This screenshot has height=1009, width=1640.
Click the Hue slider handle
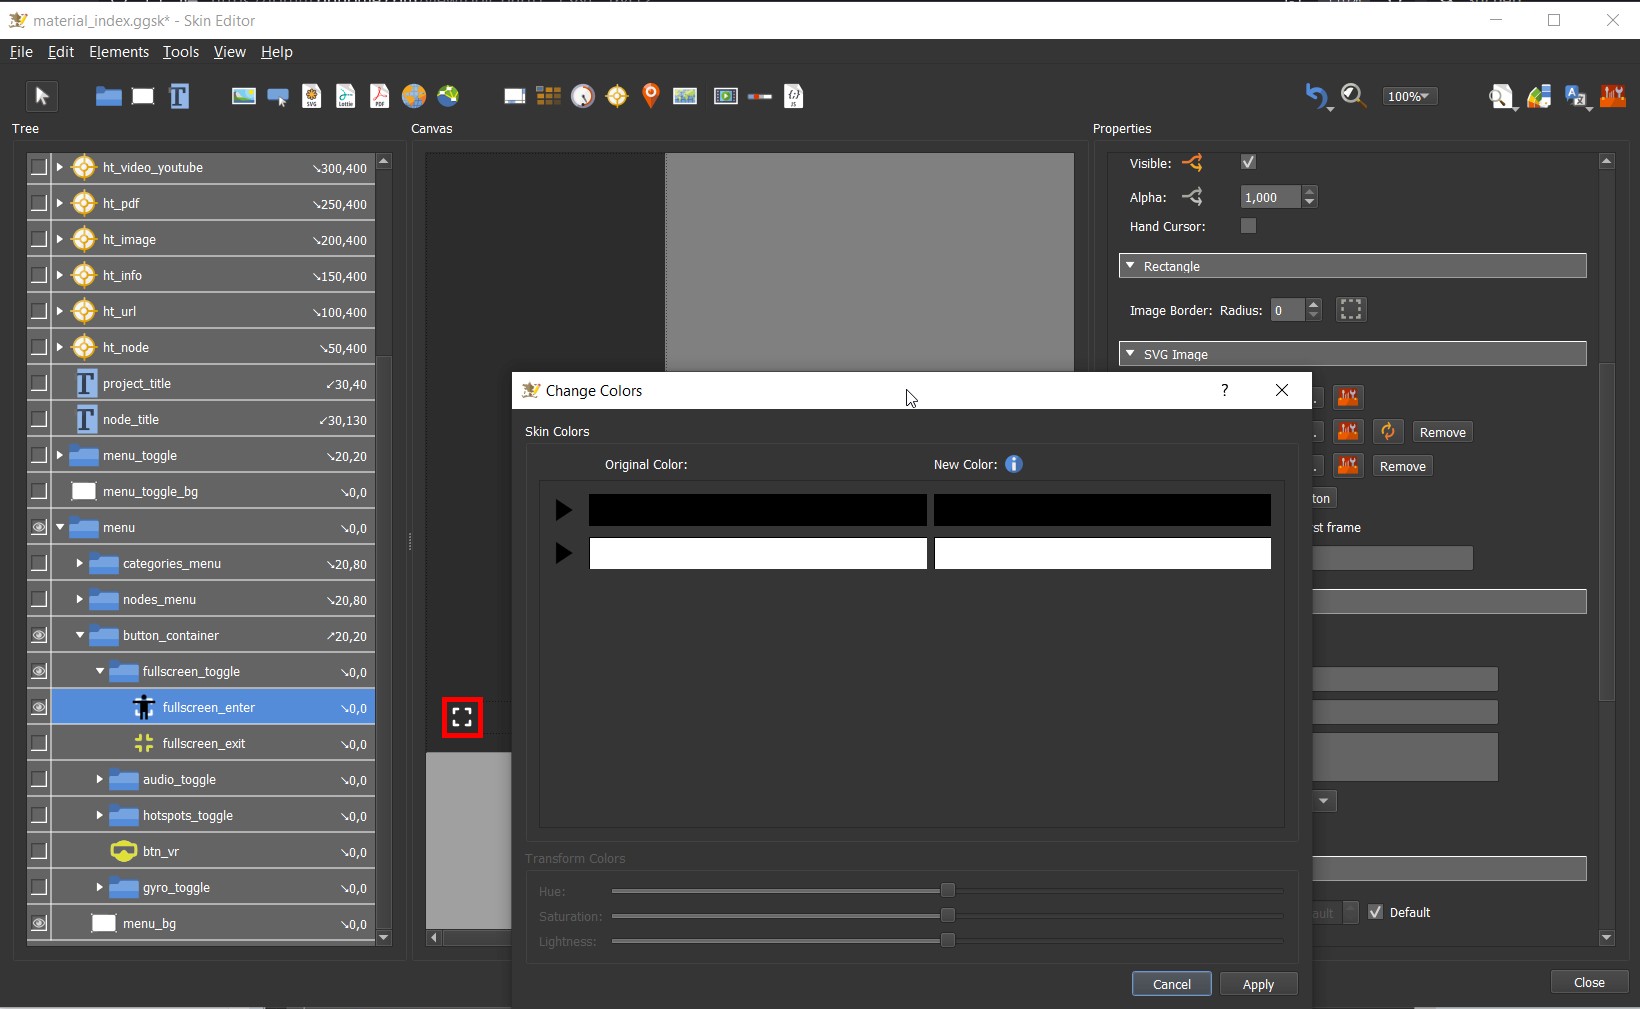947,890
